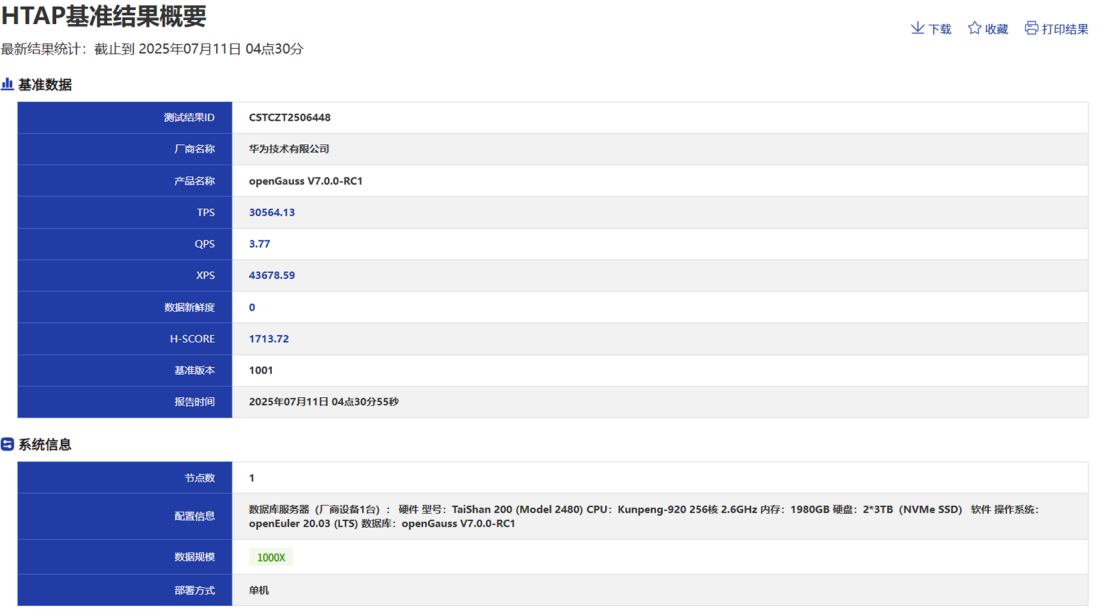Click the download arrow icon
Viewport: 1108px width, 616px height.
pyautogui.click(x=917, y=28)
